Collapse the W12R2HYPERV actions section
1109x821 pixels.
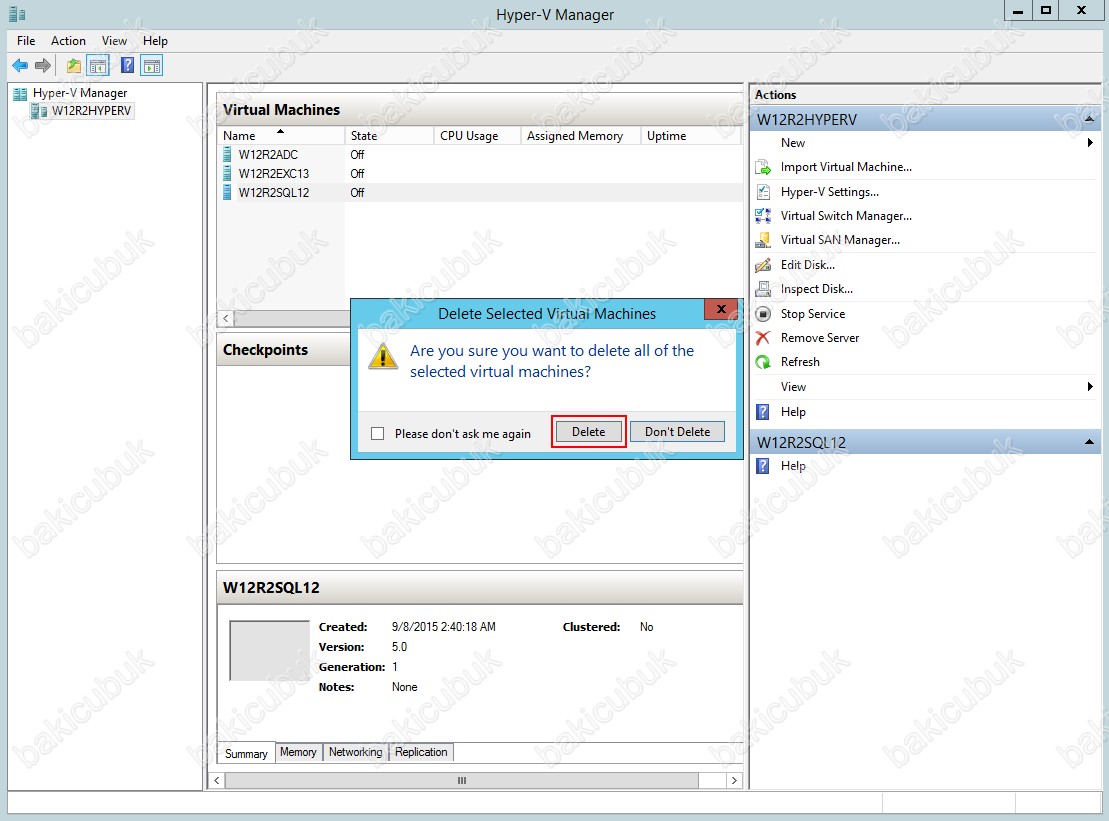pyautogui.click(x=1089, y=119)
